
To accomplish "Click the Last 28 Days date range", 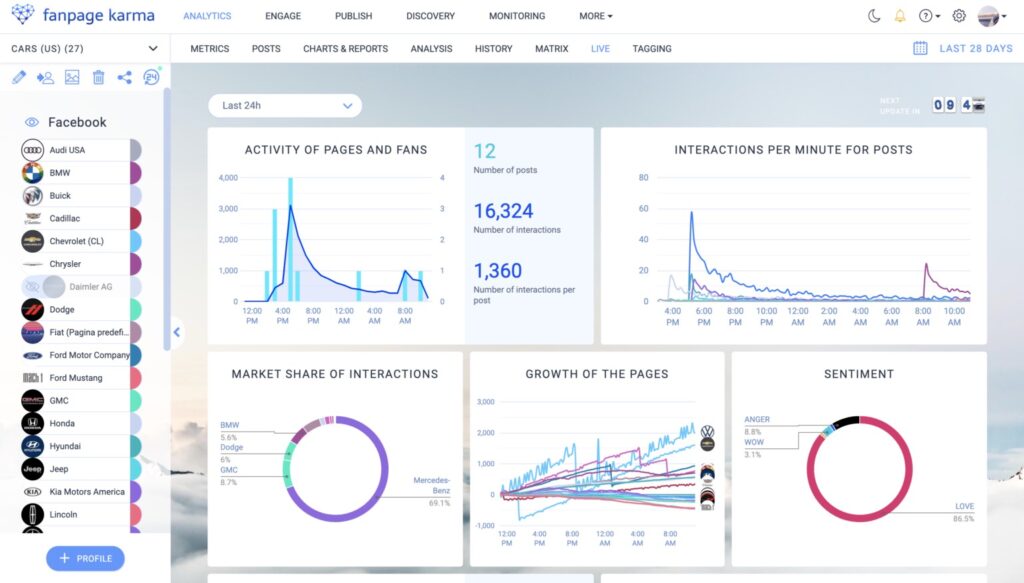I will [975, 48].
